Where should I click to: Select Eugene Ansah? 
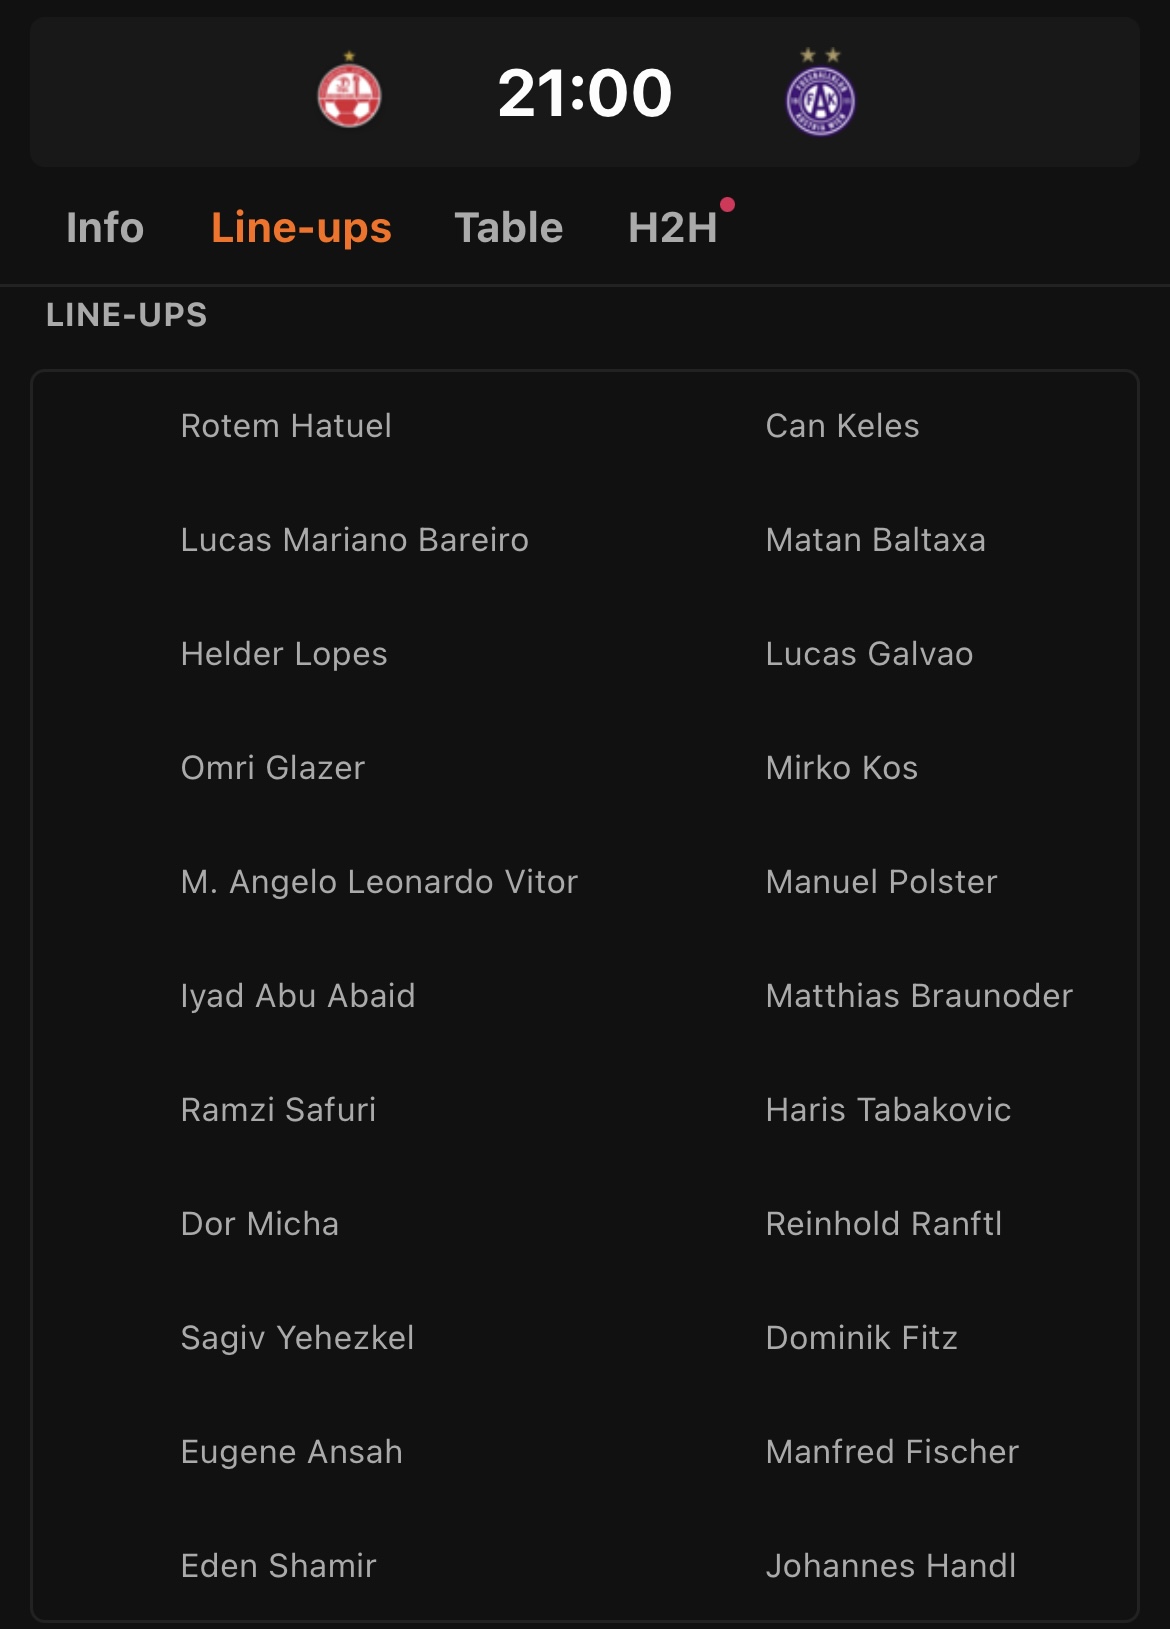tap(292, 1452)
